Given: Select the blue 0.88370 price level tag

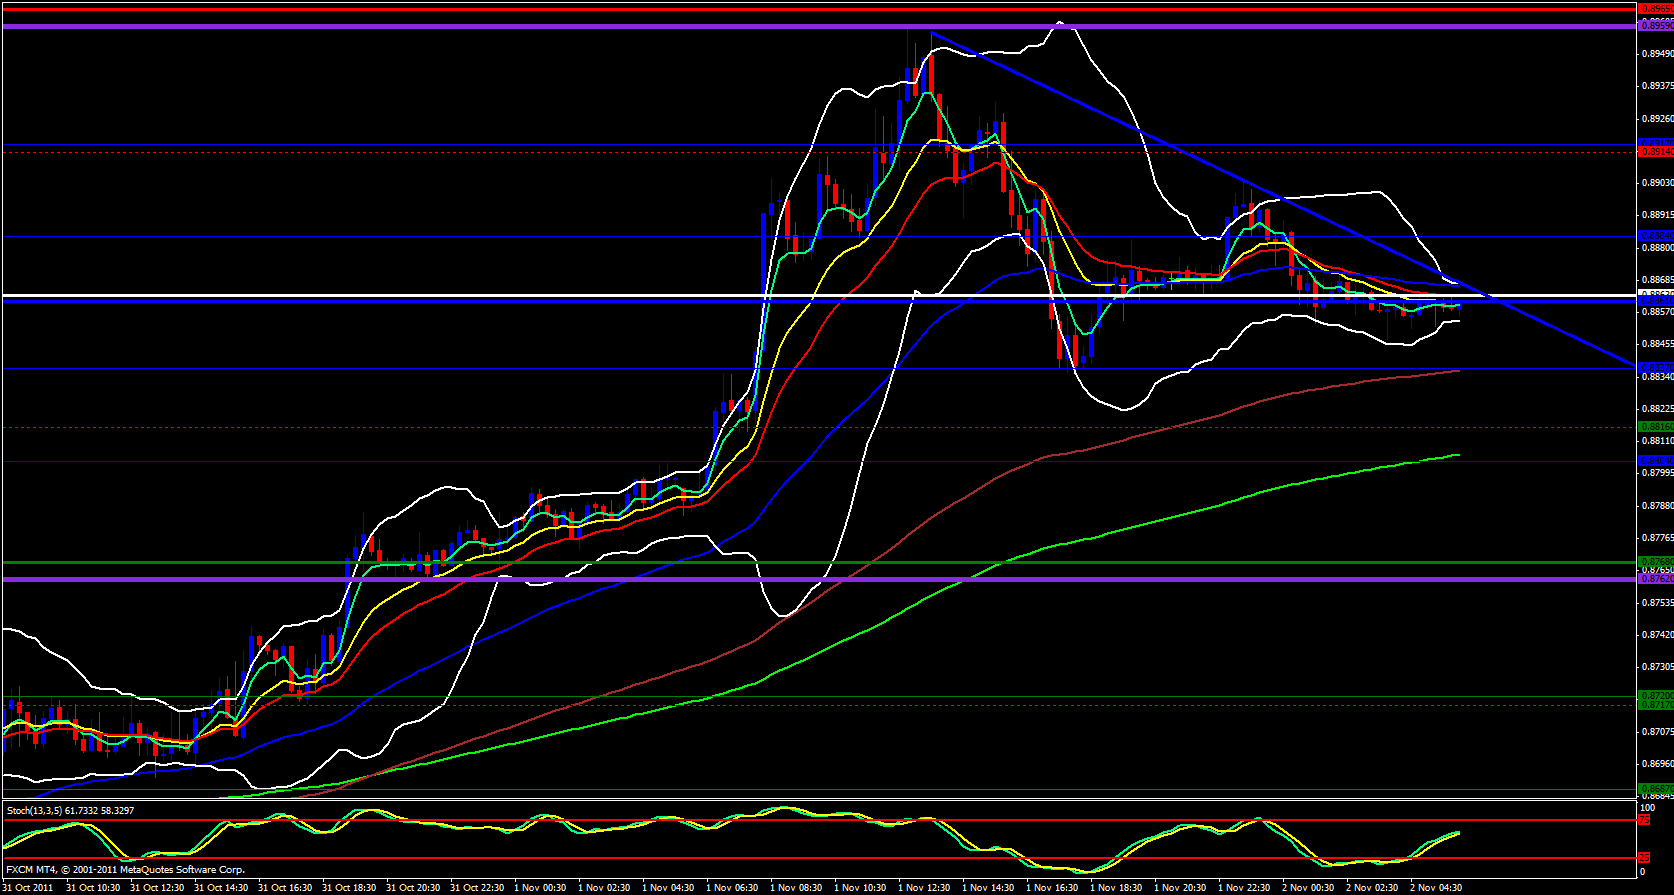Looking at the screenshot, I should [1655, 367].
